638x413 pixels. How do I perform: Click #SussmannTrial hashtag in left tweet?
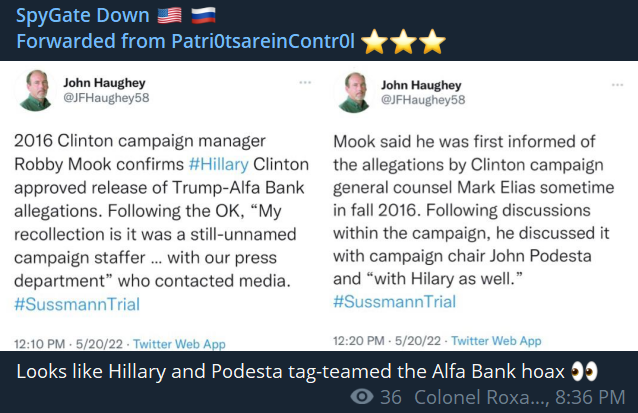77,304
